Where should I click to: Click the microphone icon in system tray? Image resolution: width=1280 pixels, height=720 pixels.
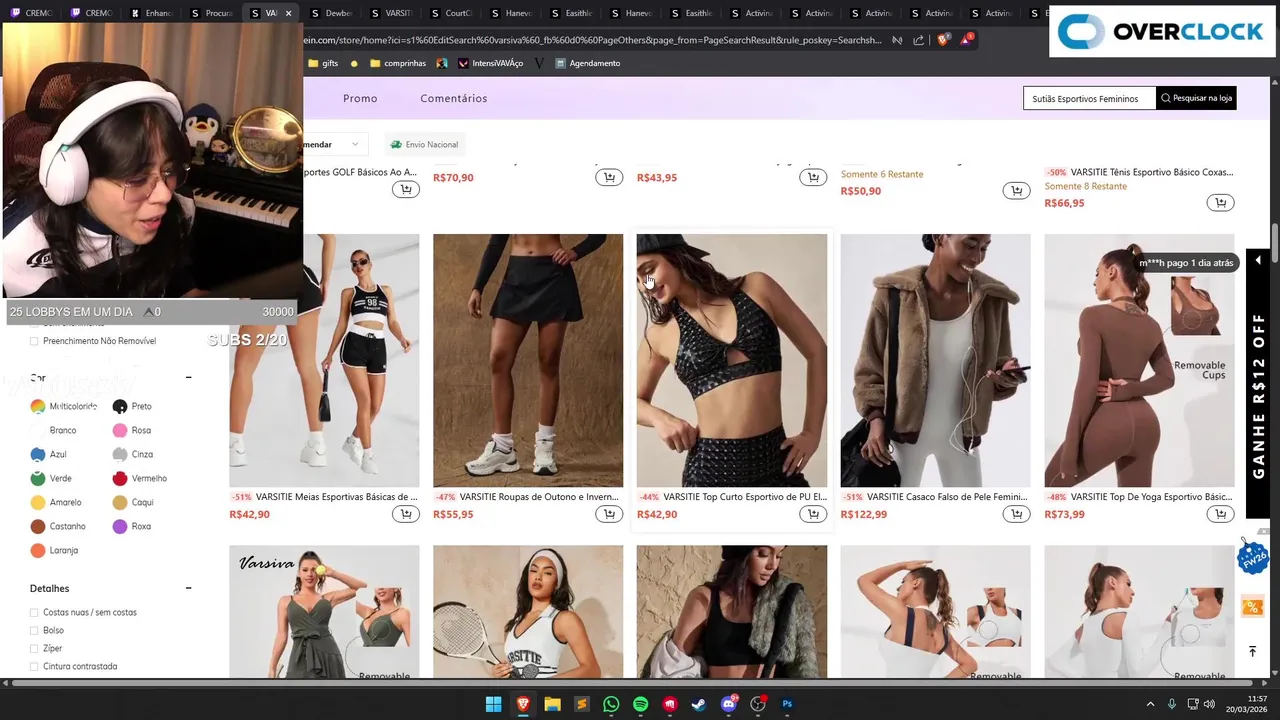pyautogui.click(x=1171, y=704)
